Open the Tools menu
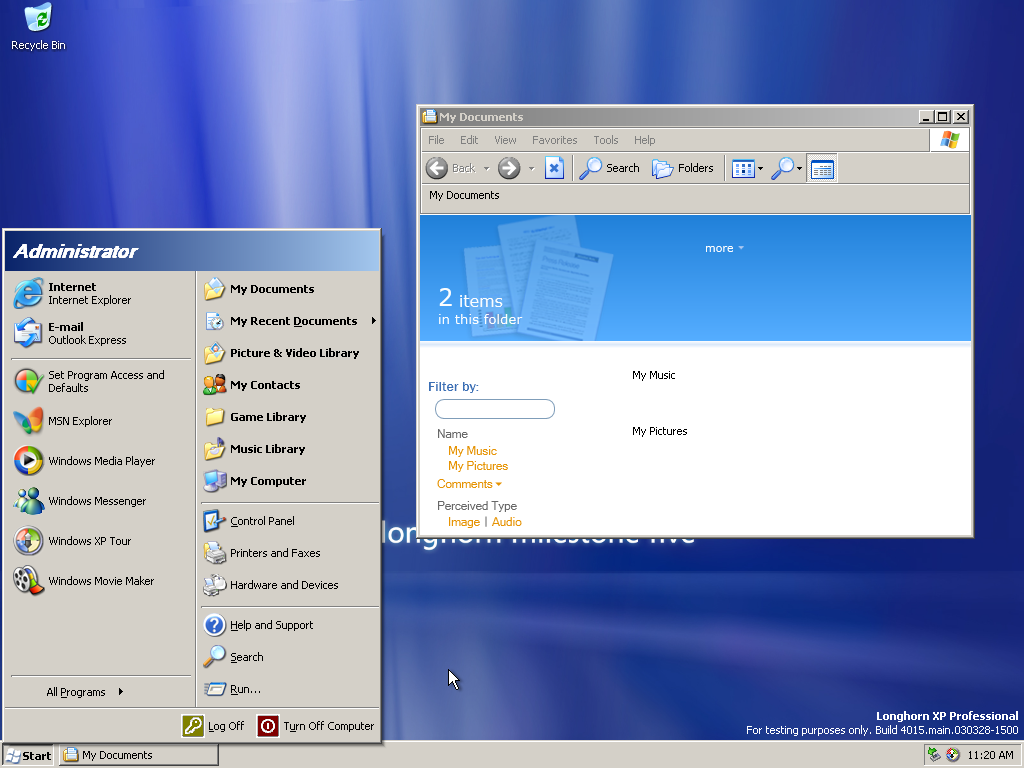 [x=605, y=140]
